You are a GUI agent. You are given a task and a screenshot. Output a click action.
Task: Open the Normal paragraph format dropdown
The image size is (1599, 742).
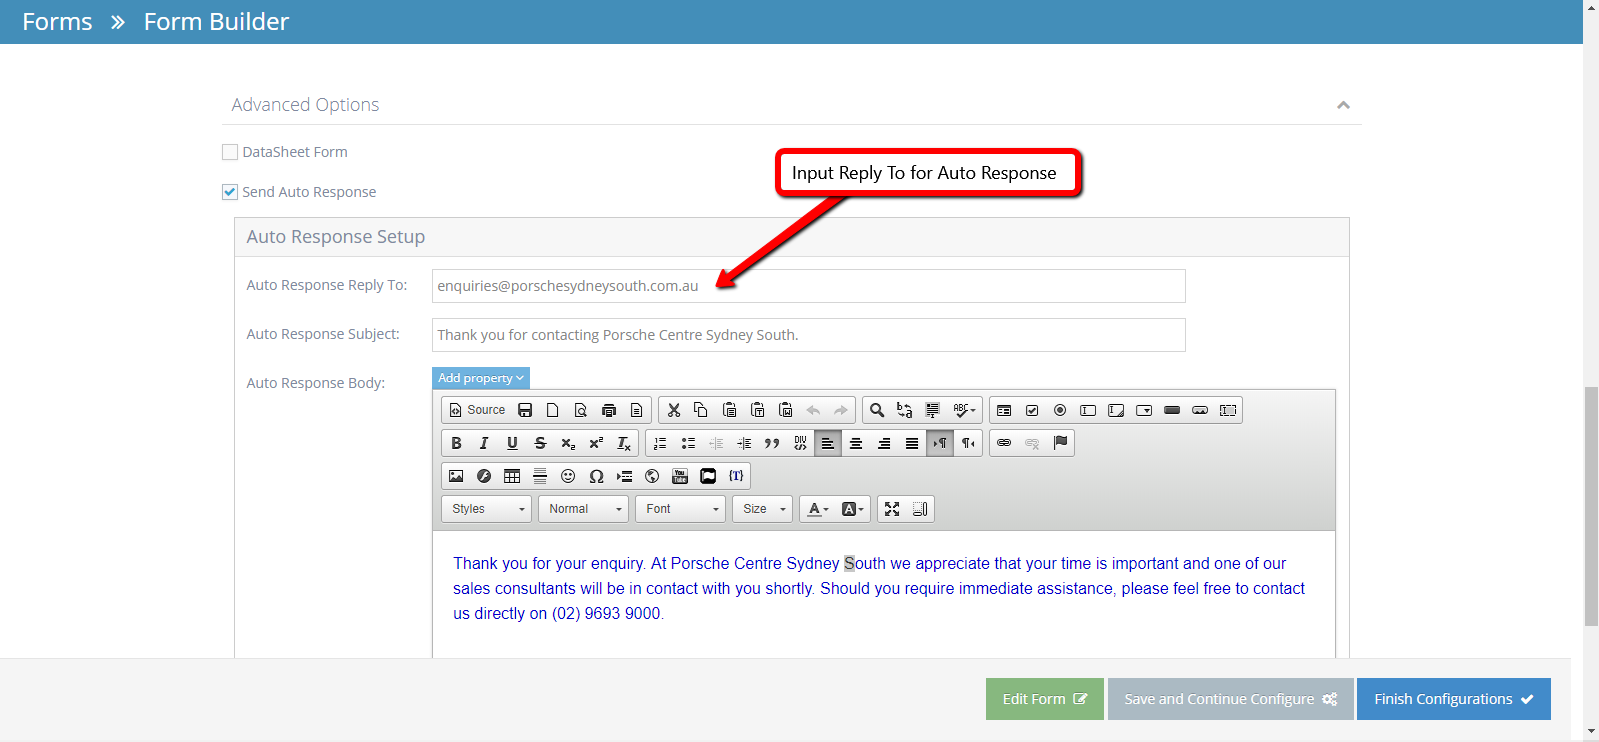tap(583, 509)
